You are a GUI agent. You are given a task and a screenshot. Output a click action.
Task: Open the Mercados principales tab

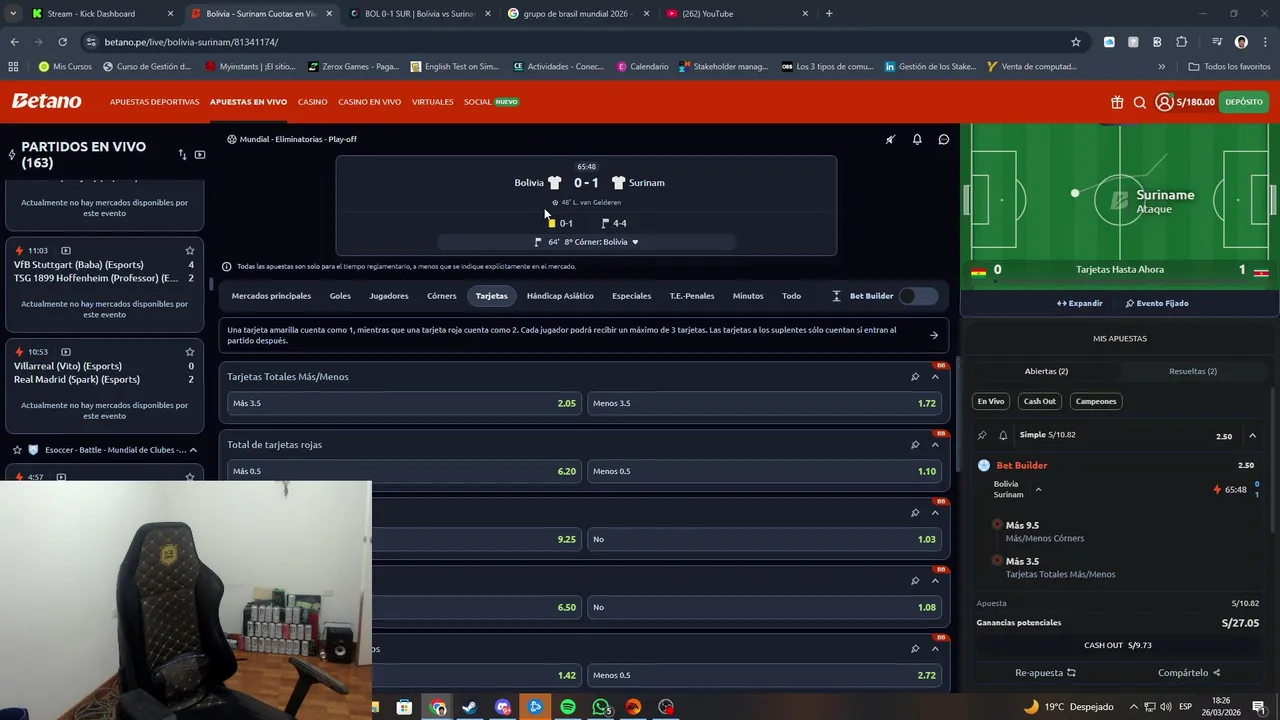(271, 296)
